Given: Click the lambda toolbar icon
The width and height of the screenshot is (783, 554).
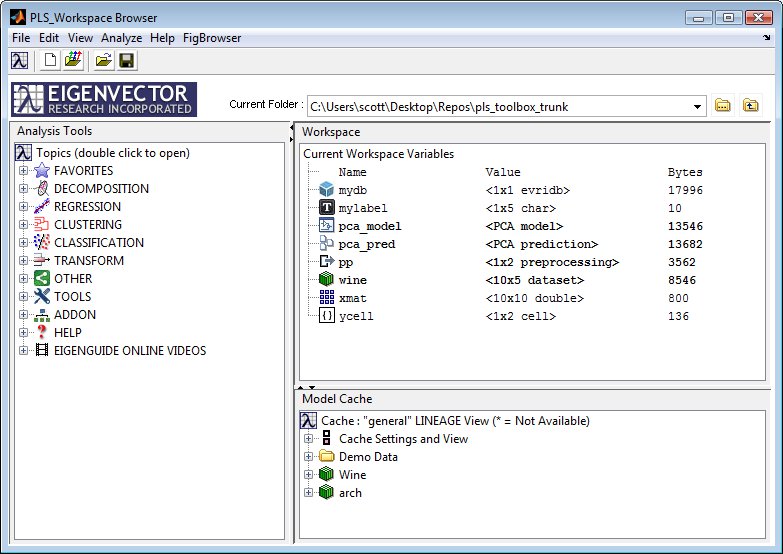Looking at the screenshot, I should click(19, 61).
